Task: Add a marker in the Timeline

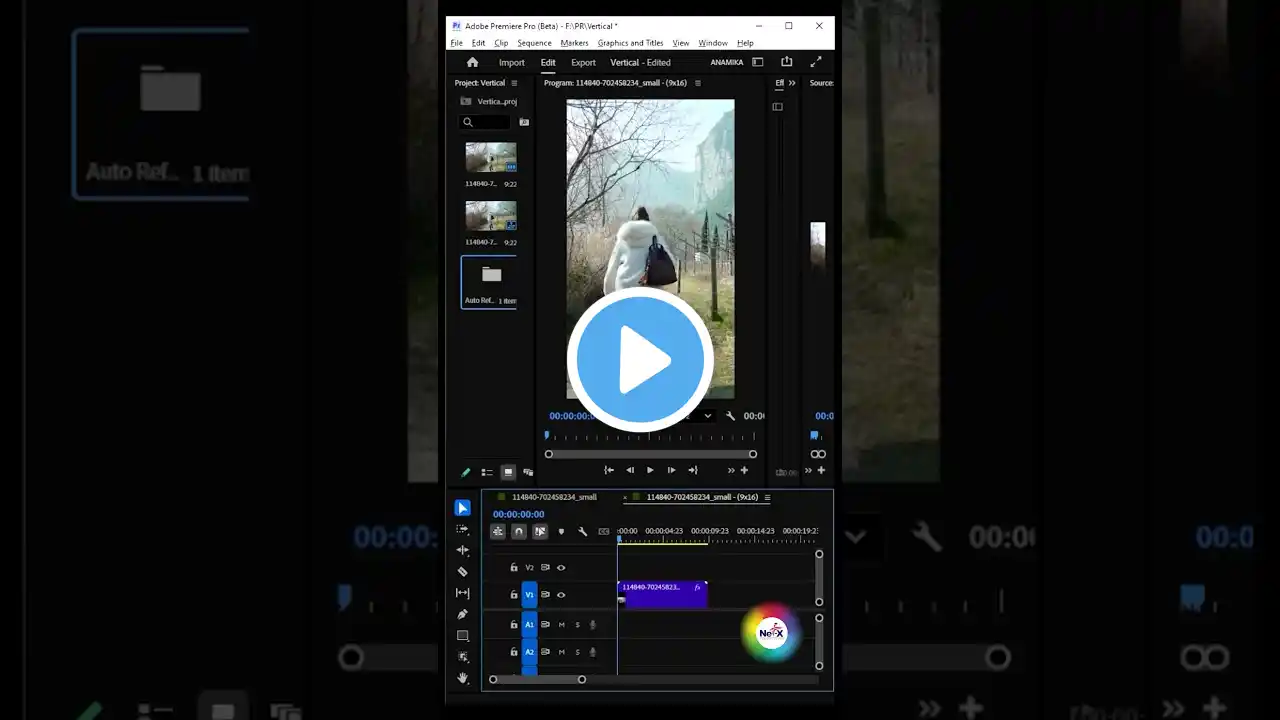Action: [x=561, y=532]
